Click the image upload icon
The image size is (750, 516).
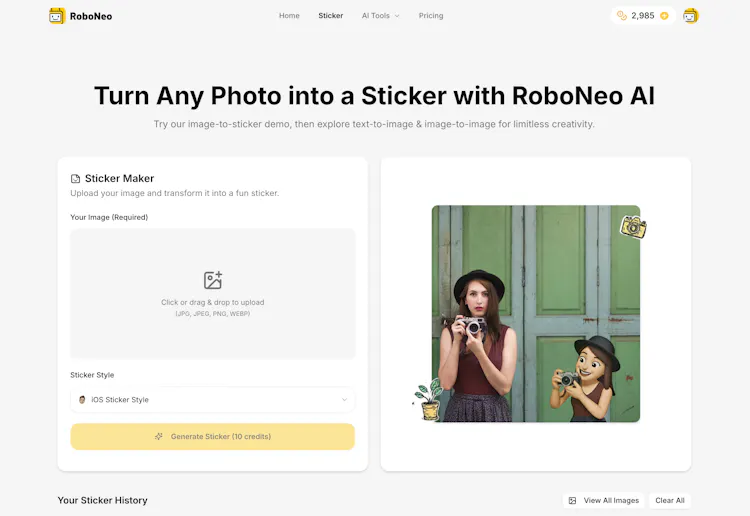tap(213, 280)
